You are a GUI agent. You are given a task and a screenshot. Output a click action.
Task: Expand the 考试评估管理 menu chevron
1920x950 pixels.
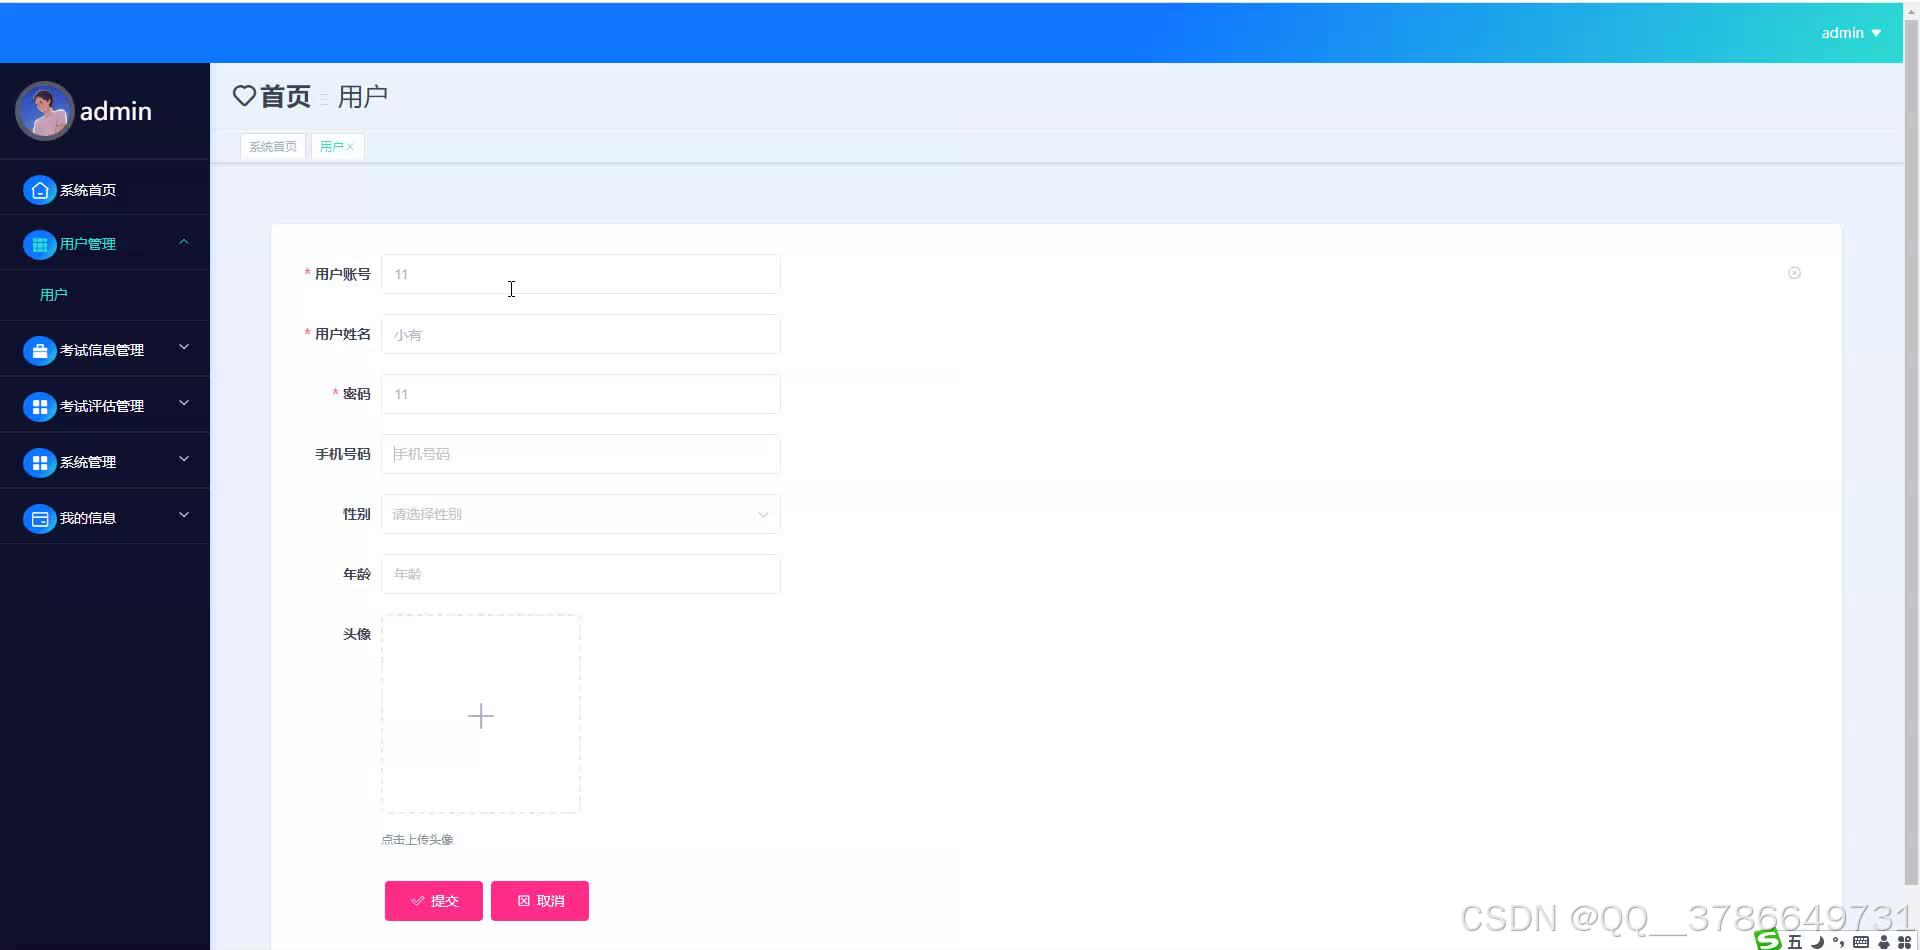[184, 403]
